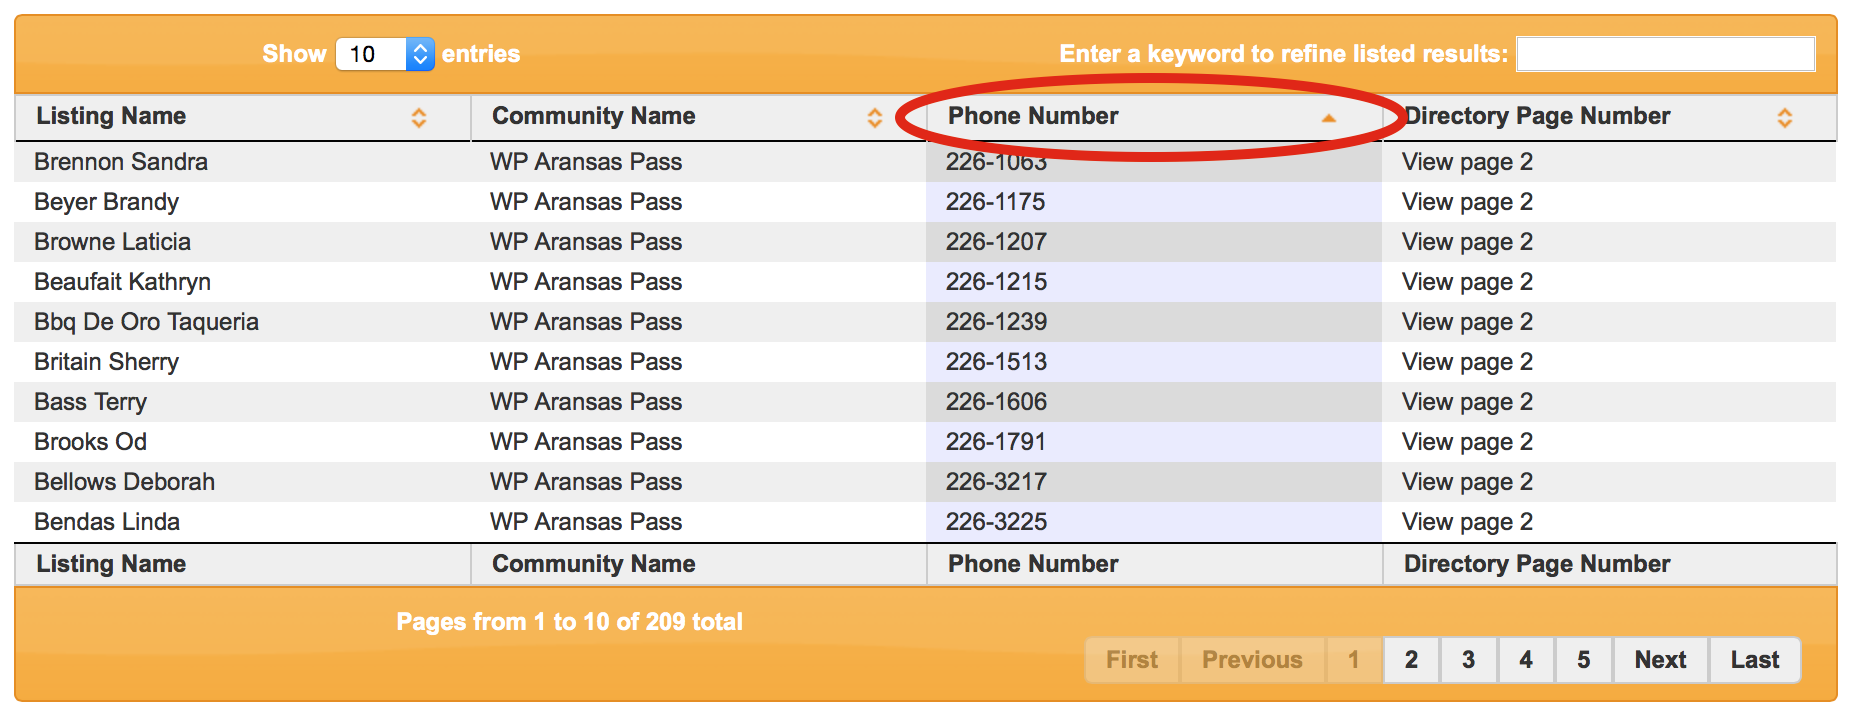
Task: Toggle Phone Number ascending sort arrow
Action: point(1328,118)
